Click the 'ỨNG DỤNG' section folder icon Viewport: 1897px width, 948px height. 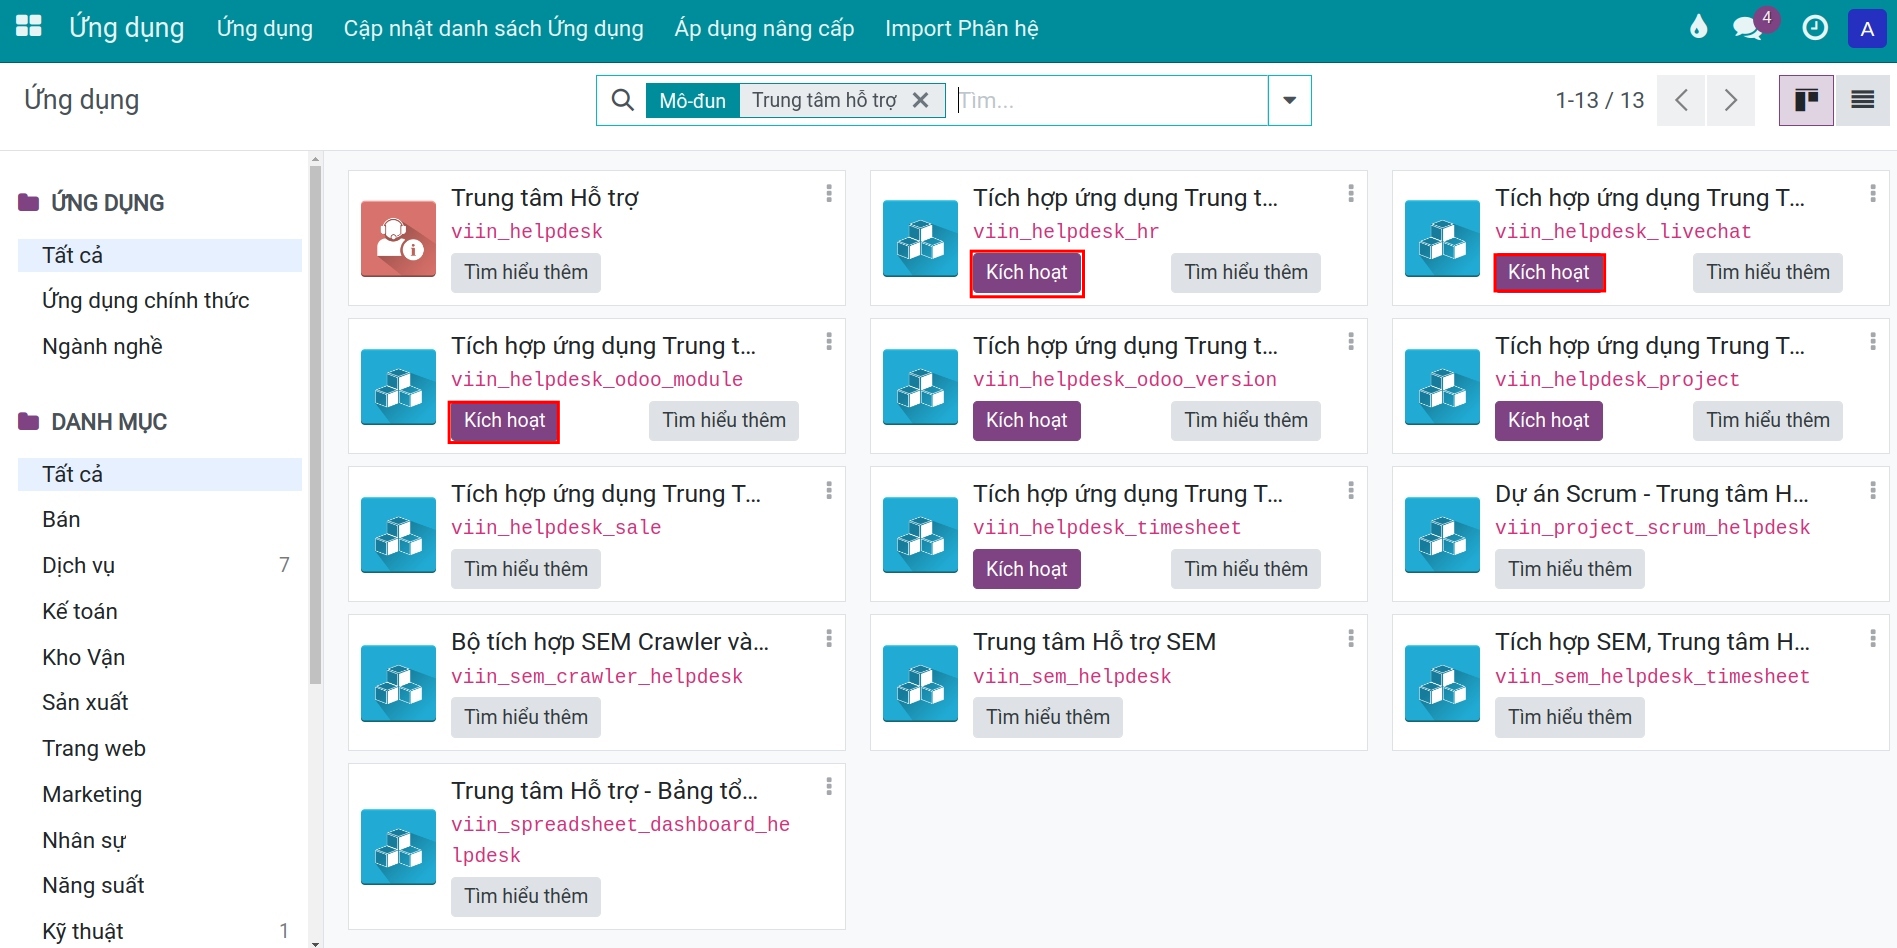click(29, 203)
